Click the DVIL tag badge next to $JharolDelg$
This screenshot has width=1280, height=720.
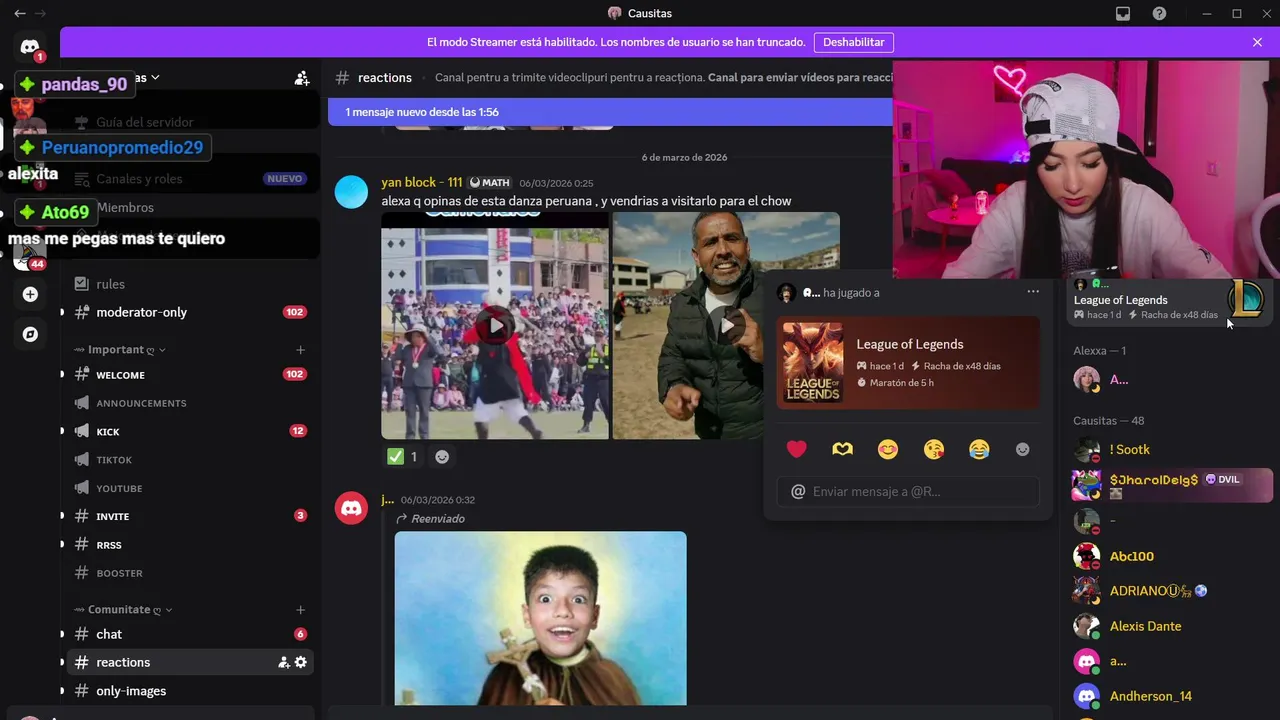click(x=1222, y=480)
